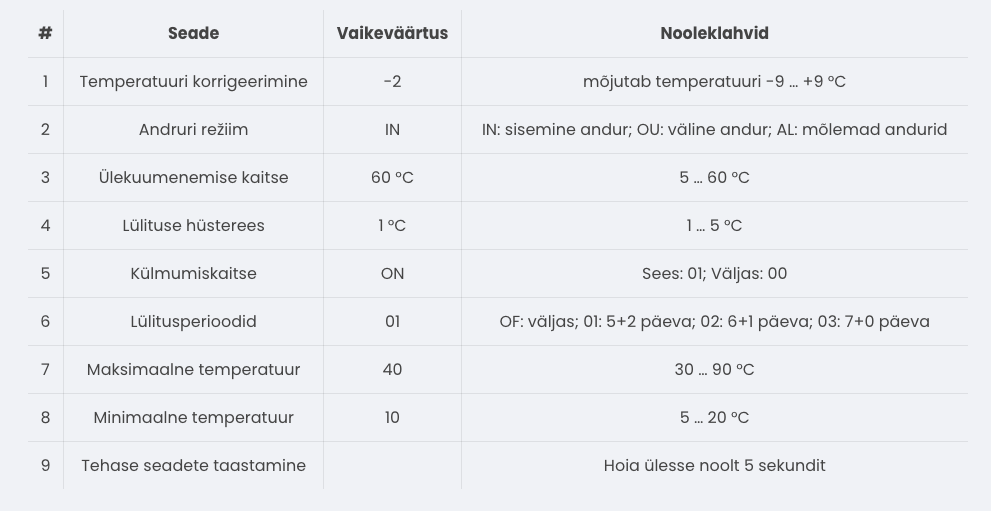Click the 'Vaikeväärtus' column header
This screenshot has width=991, height=511.
pyautogui.click(x=392, y=33)
